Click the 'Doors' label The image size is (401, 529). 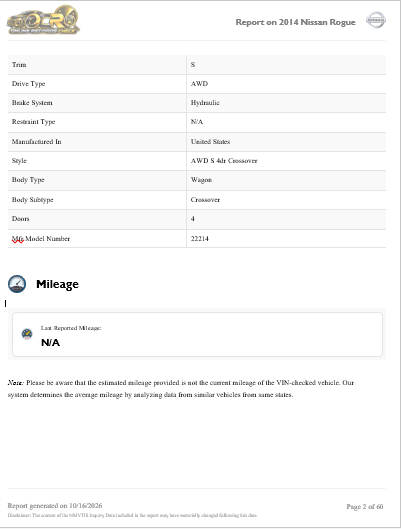coord(21,219)
